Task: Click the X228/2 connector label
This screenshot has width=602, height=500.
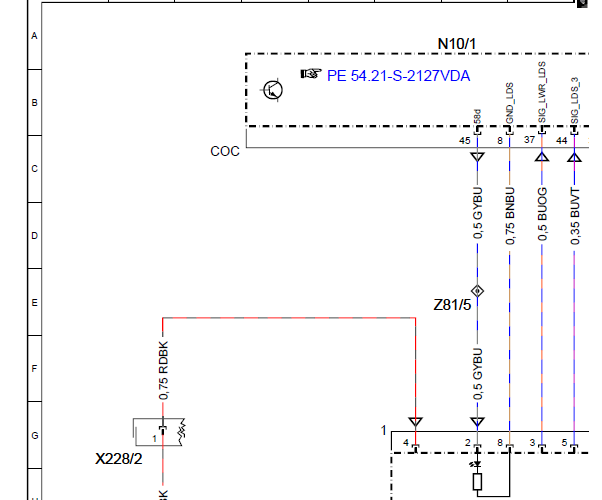Action: click(119, 459)
